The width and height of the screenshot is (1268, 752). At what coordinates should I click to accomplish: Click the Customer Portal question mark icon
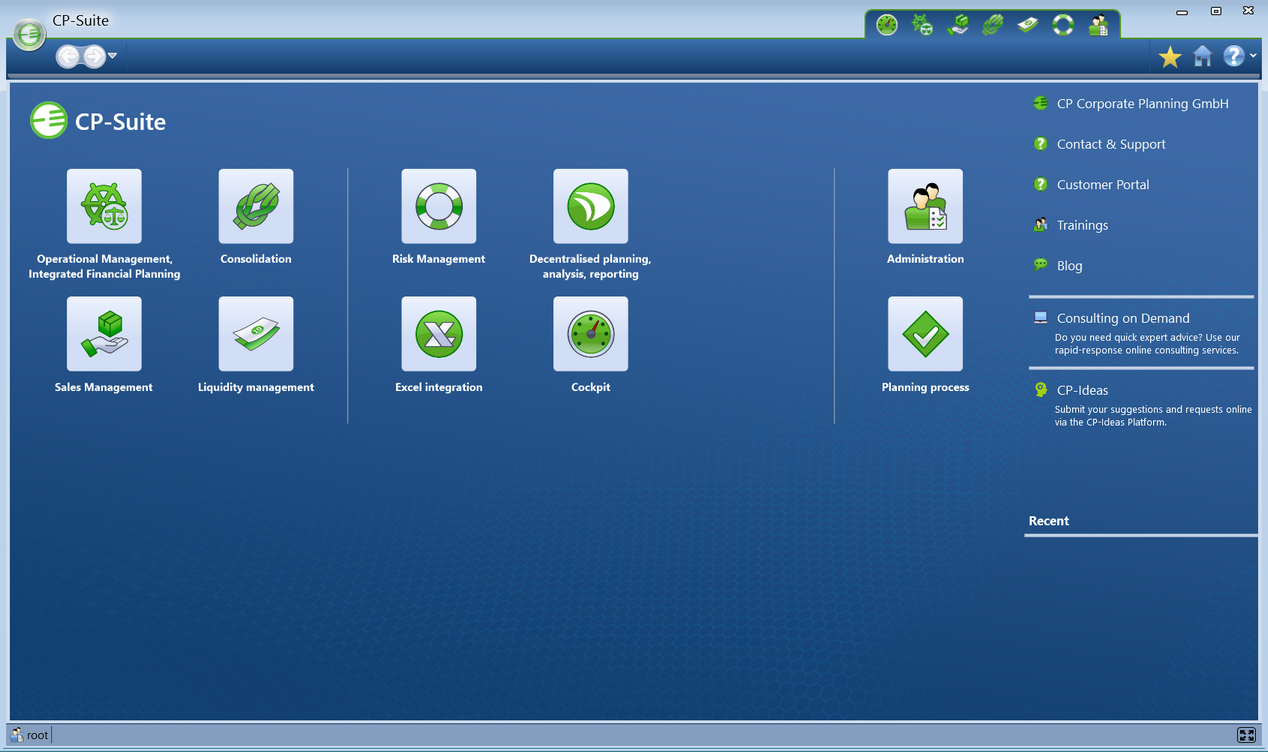tap(1040, 184)
